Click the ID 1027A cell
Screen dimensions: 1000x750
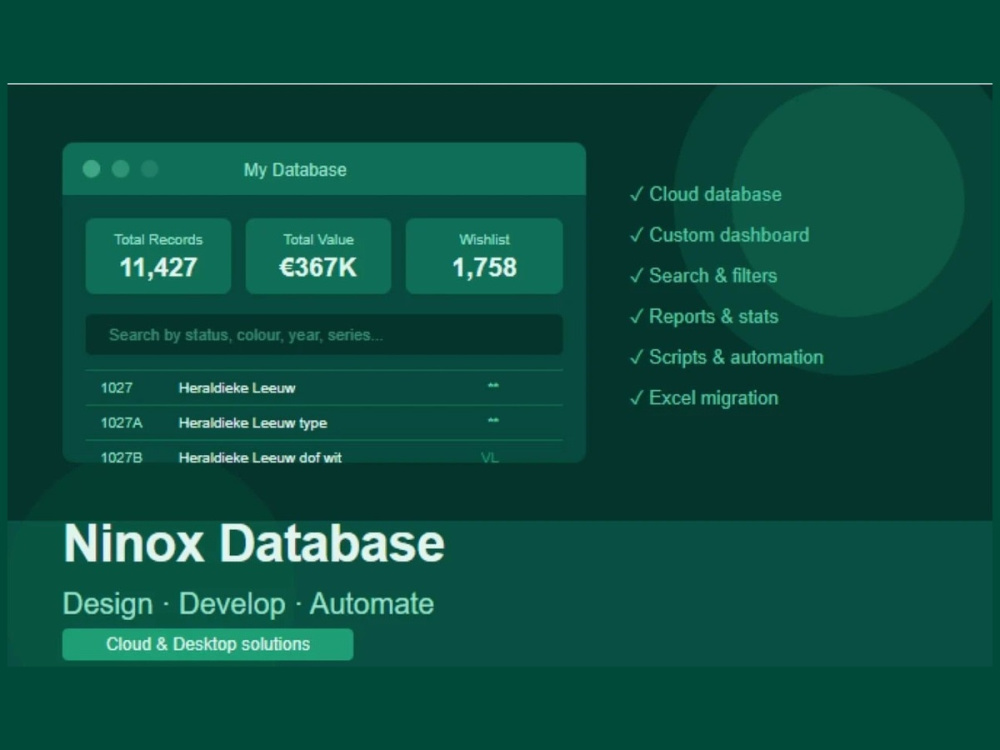[x=122, y=423]
